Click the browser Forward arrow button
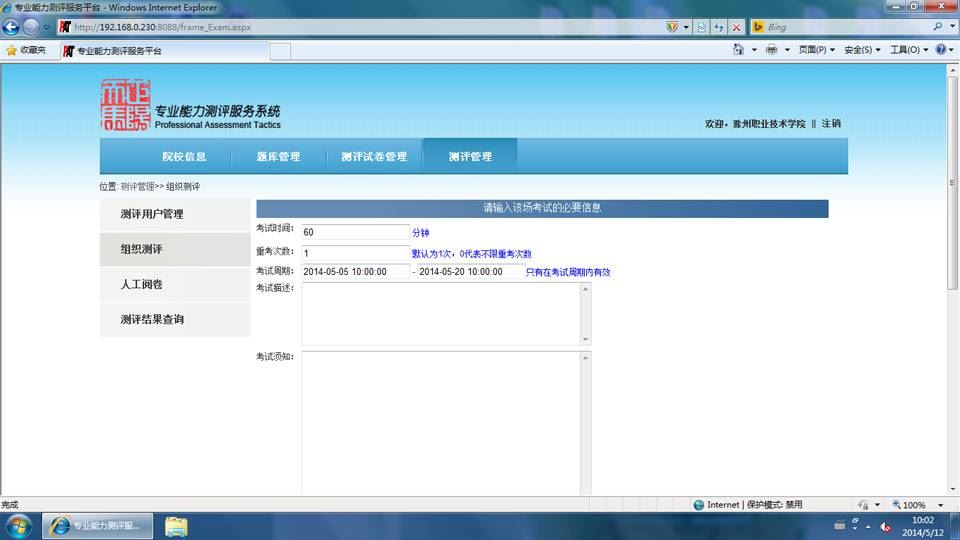960x540 pixels. click(31, 27)
